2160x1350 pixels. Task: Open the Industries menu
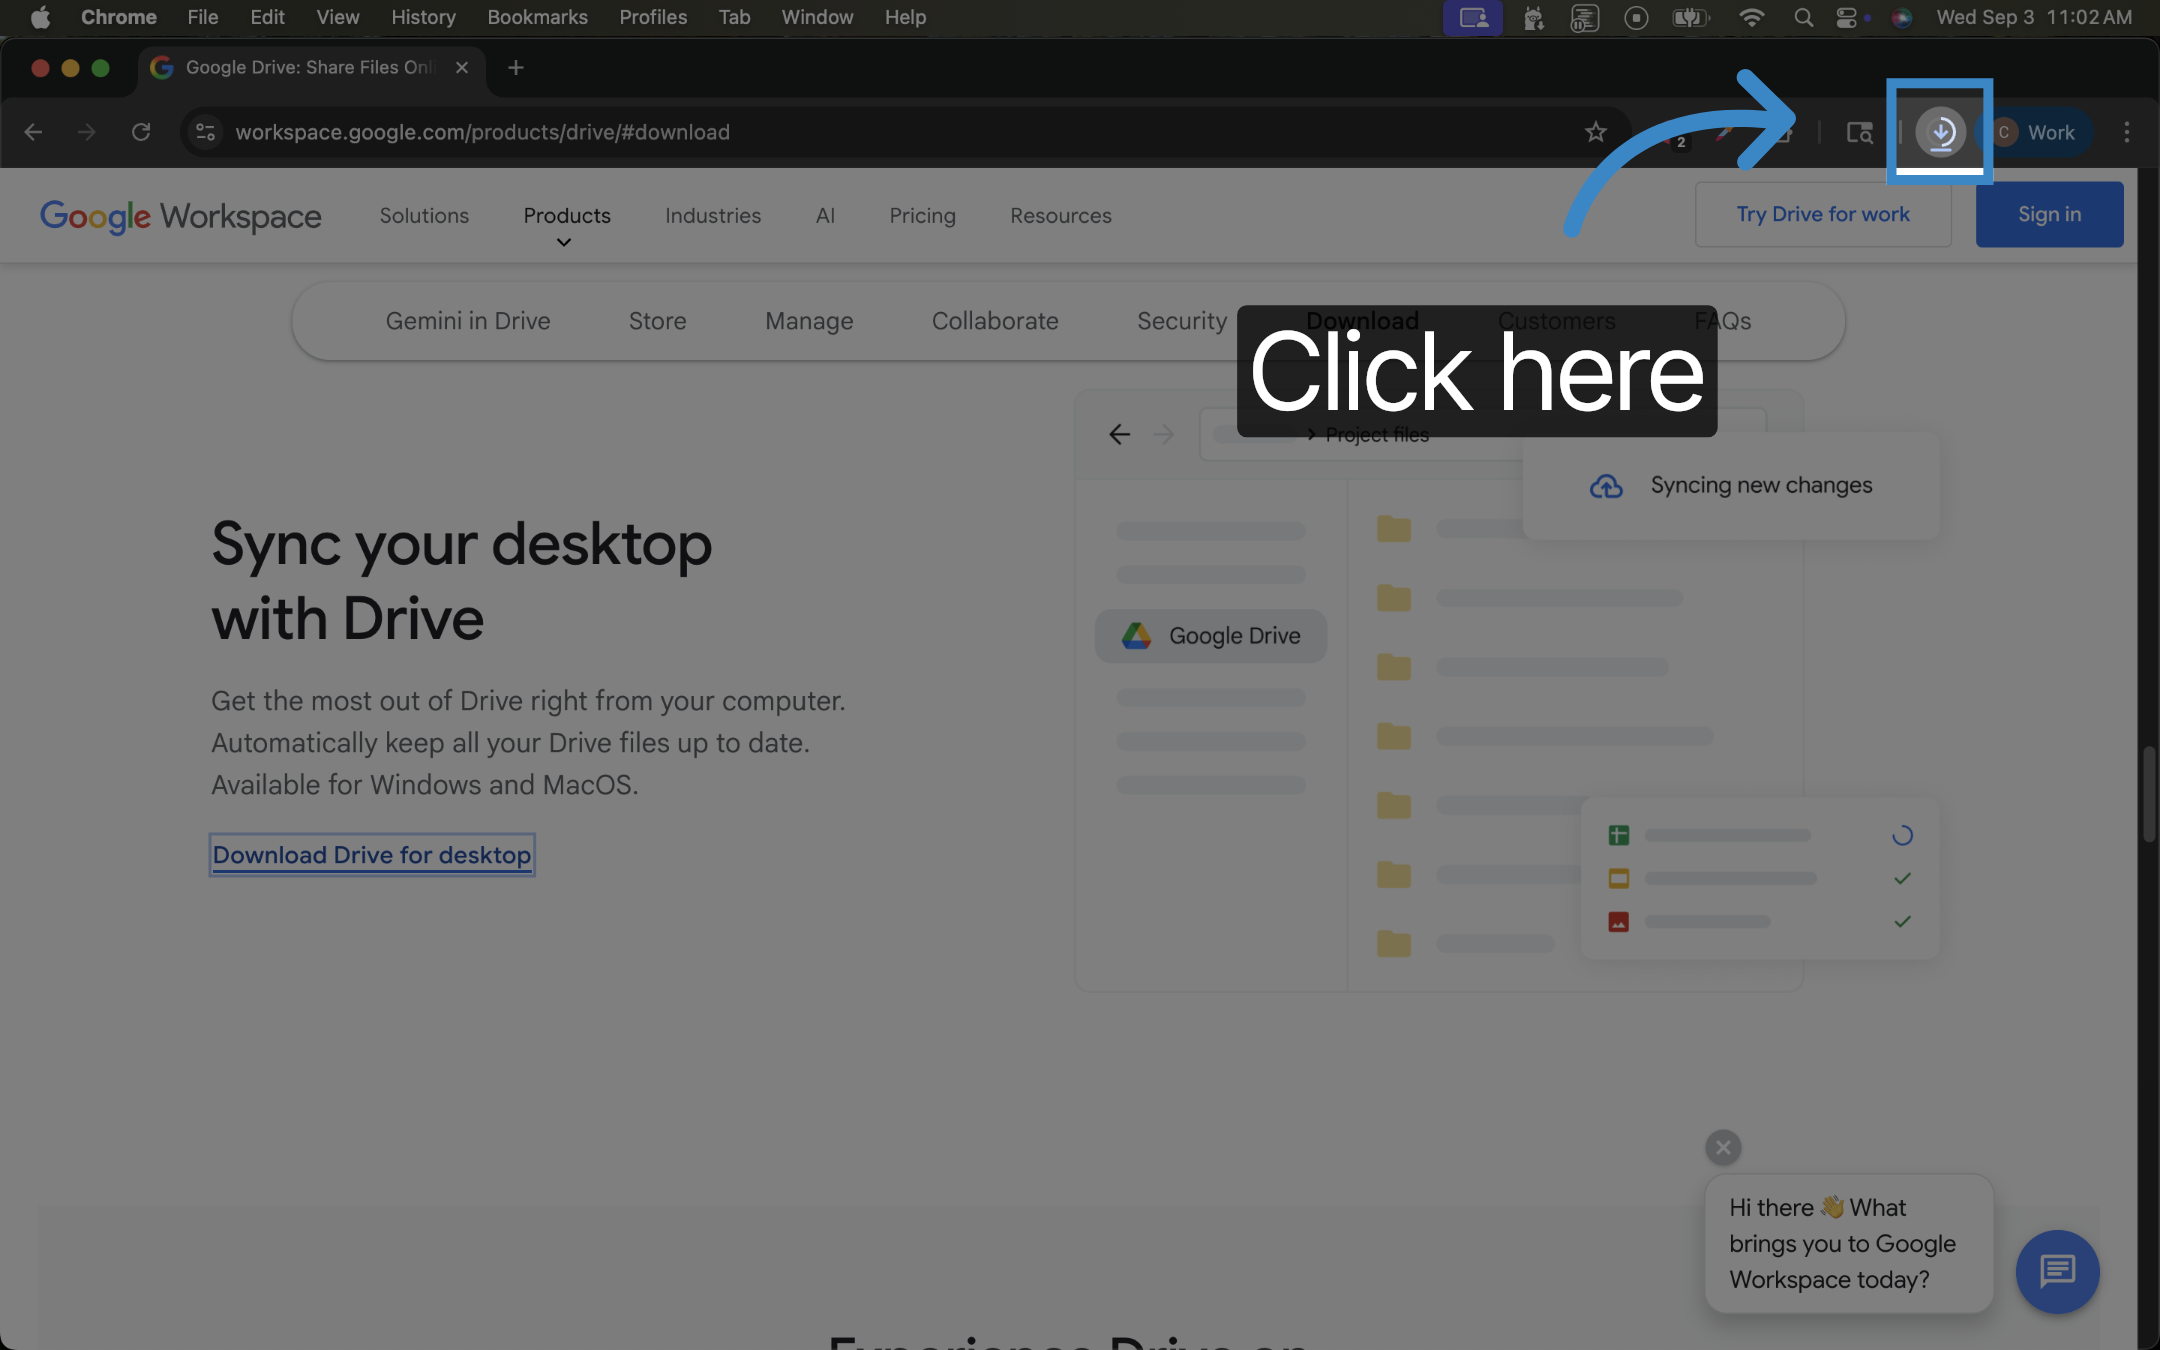pos(713,215)
